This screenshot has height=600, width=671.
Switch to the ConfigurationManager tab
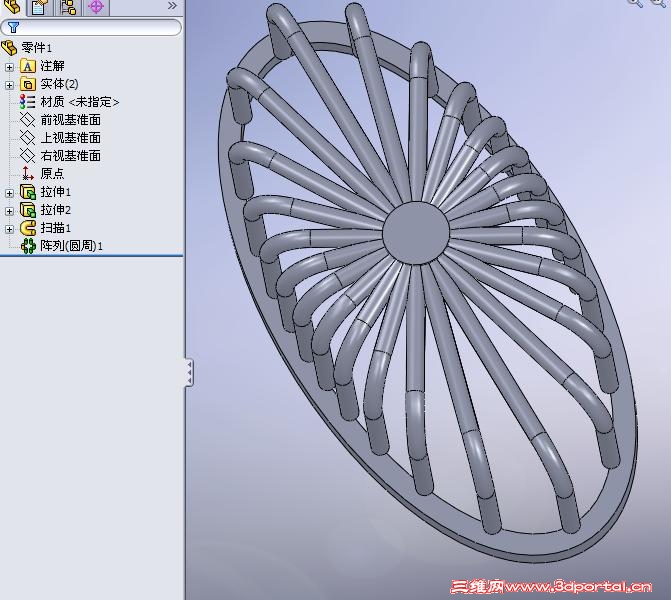click(68, 7)
